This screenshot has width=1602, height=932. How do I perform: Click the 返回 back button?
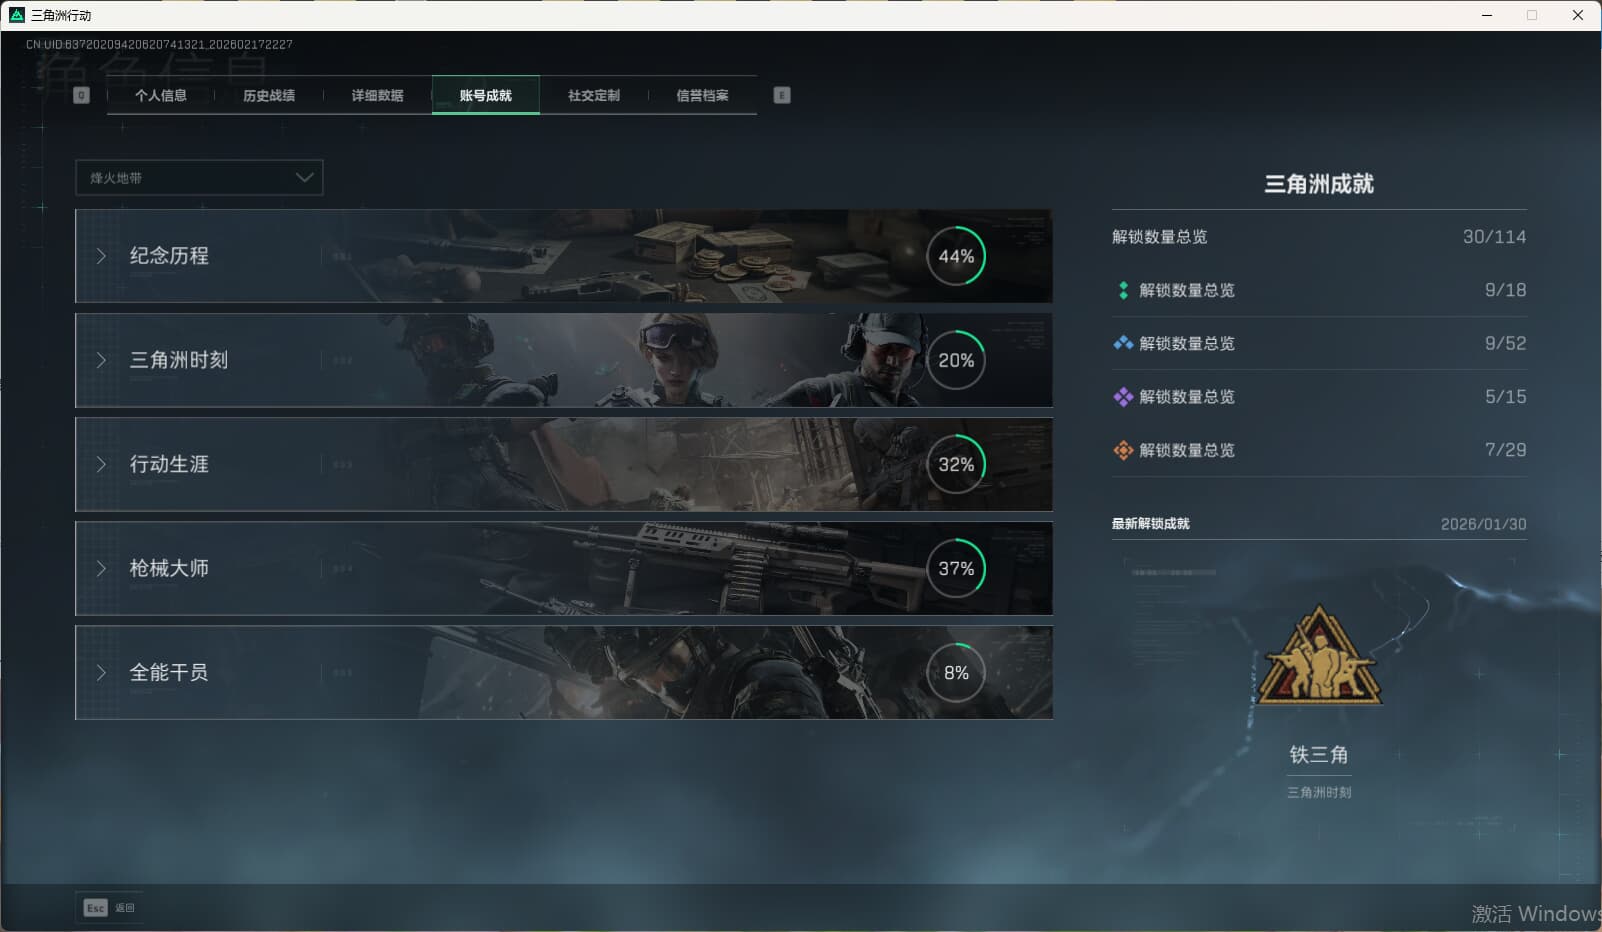125,908
